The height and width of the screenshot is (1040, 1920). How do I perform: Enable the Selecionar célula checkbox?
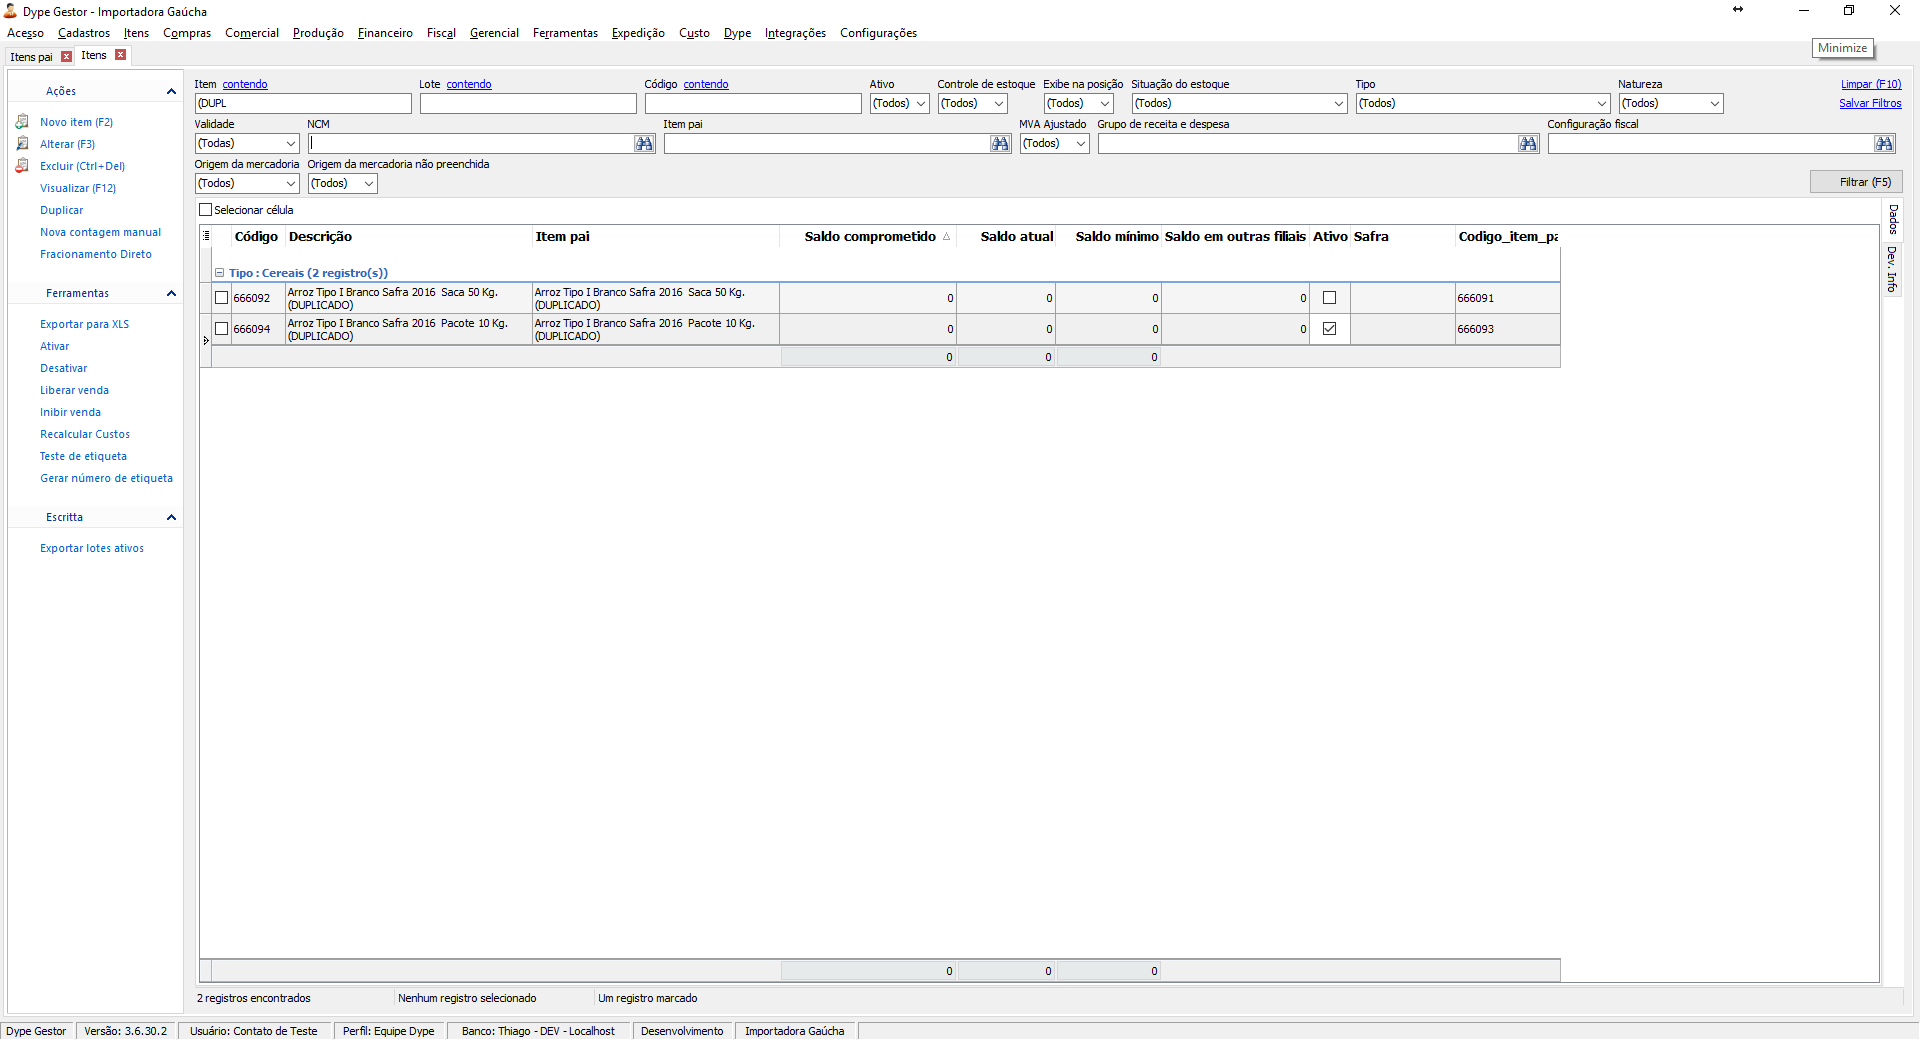coord(206,210)
